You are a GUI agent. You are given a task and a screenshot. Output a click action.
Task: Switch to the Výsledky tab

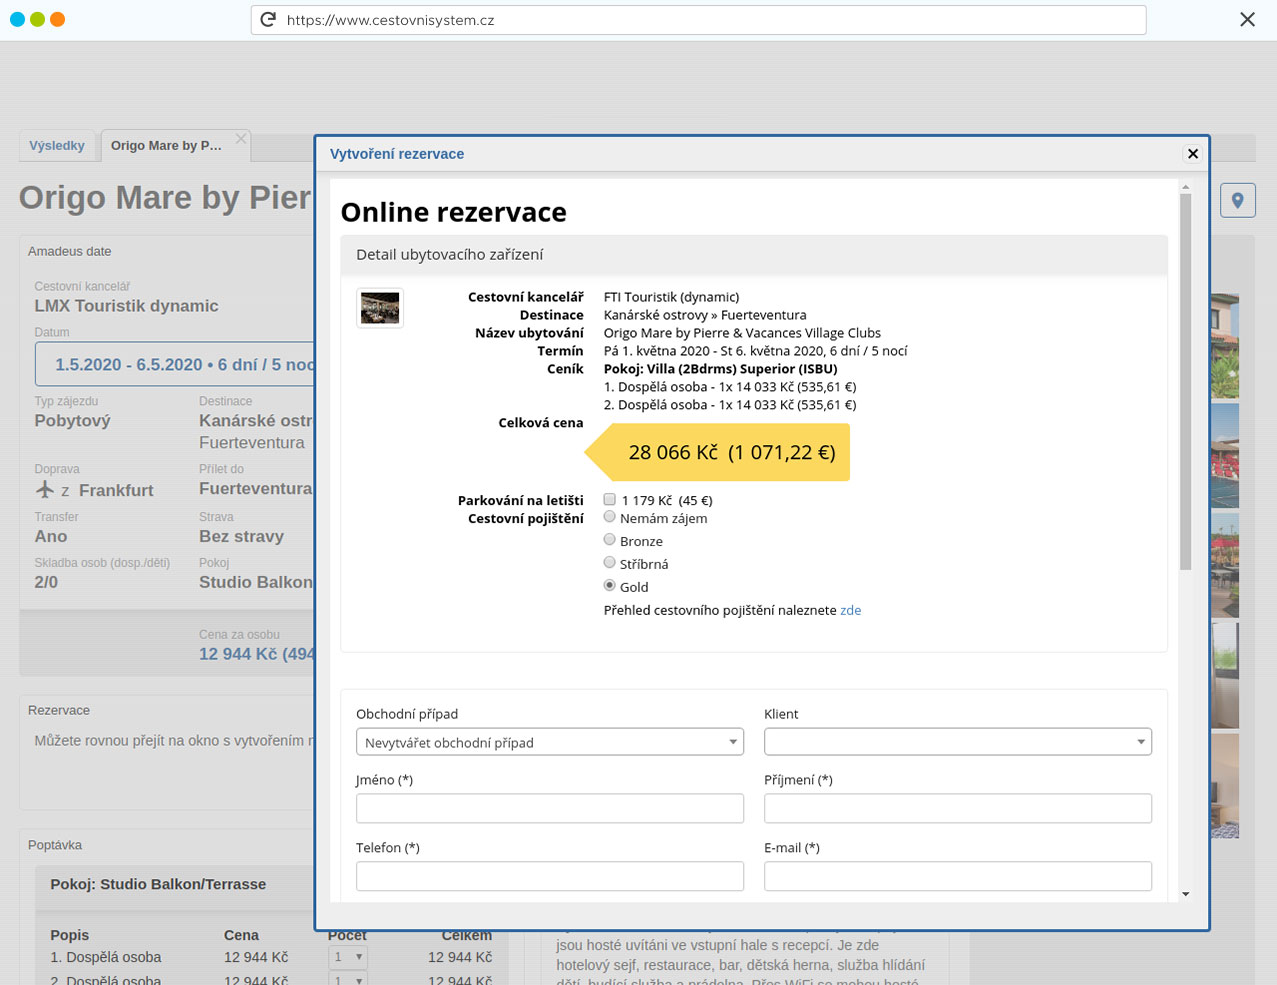[57, 146]
